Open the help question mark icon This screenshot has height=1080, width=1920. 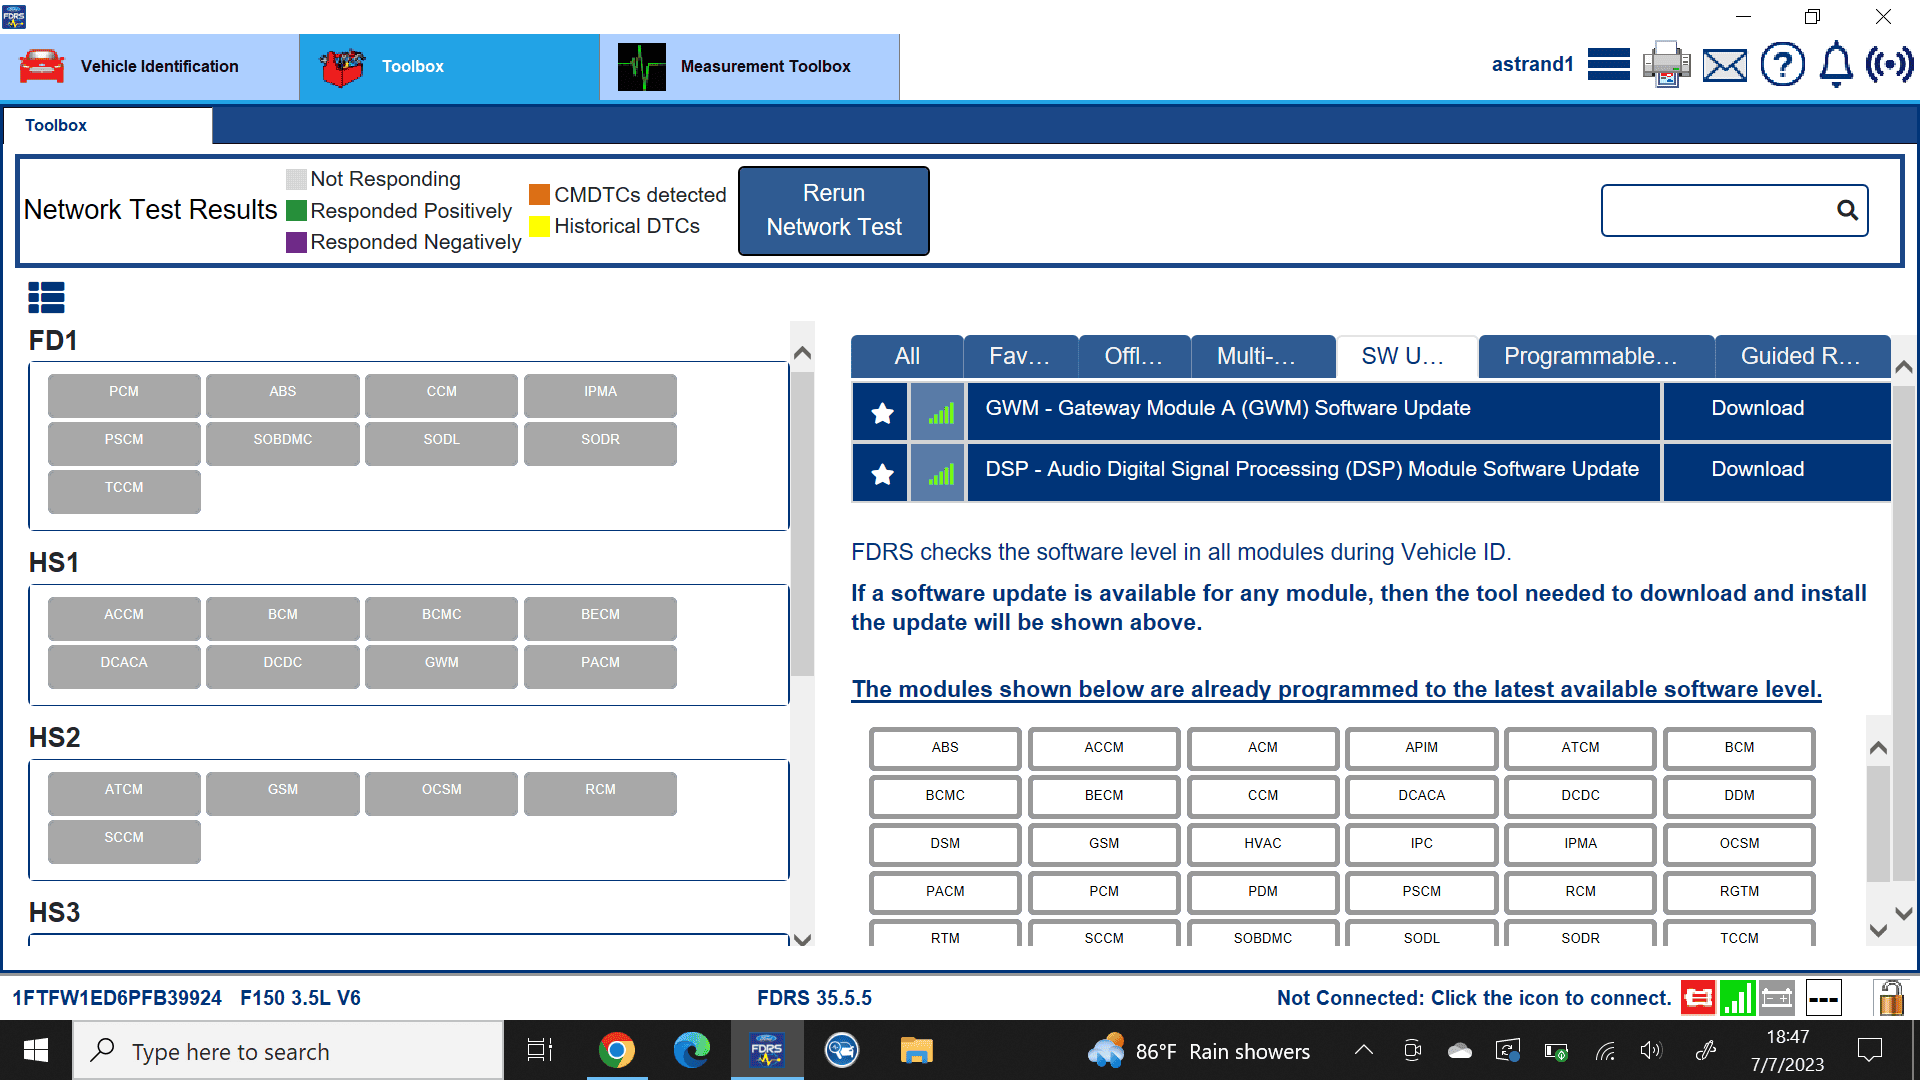(1782, 65)
